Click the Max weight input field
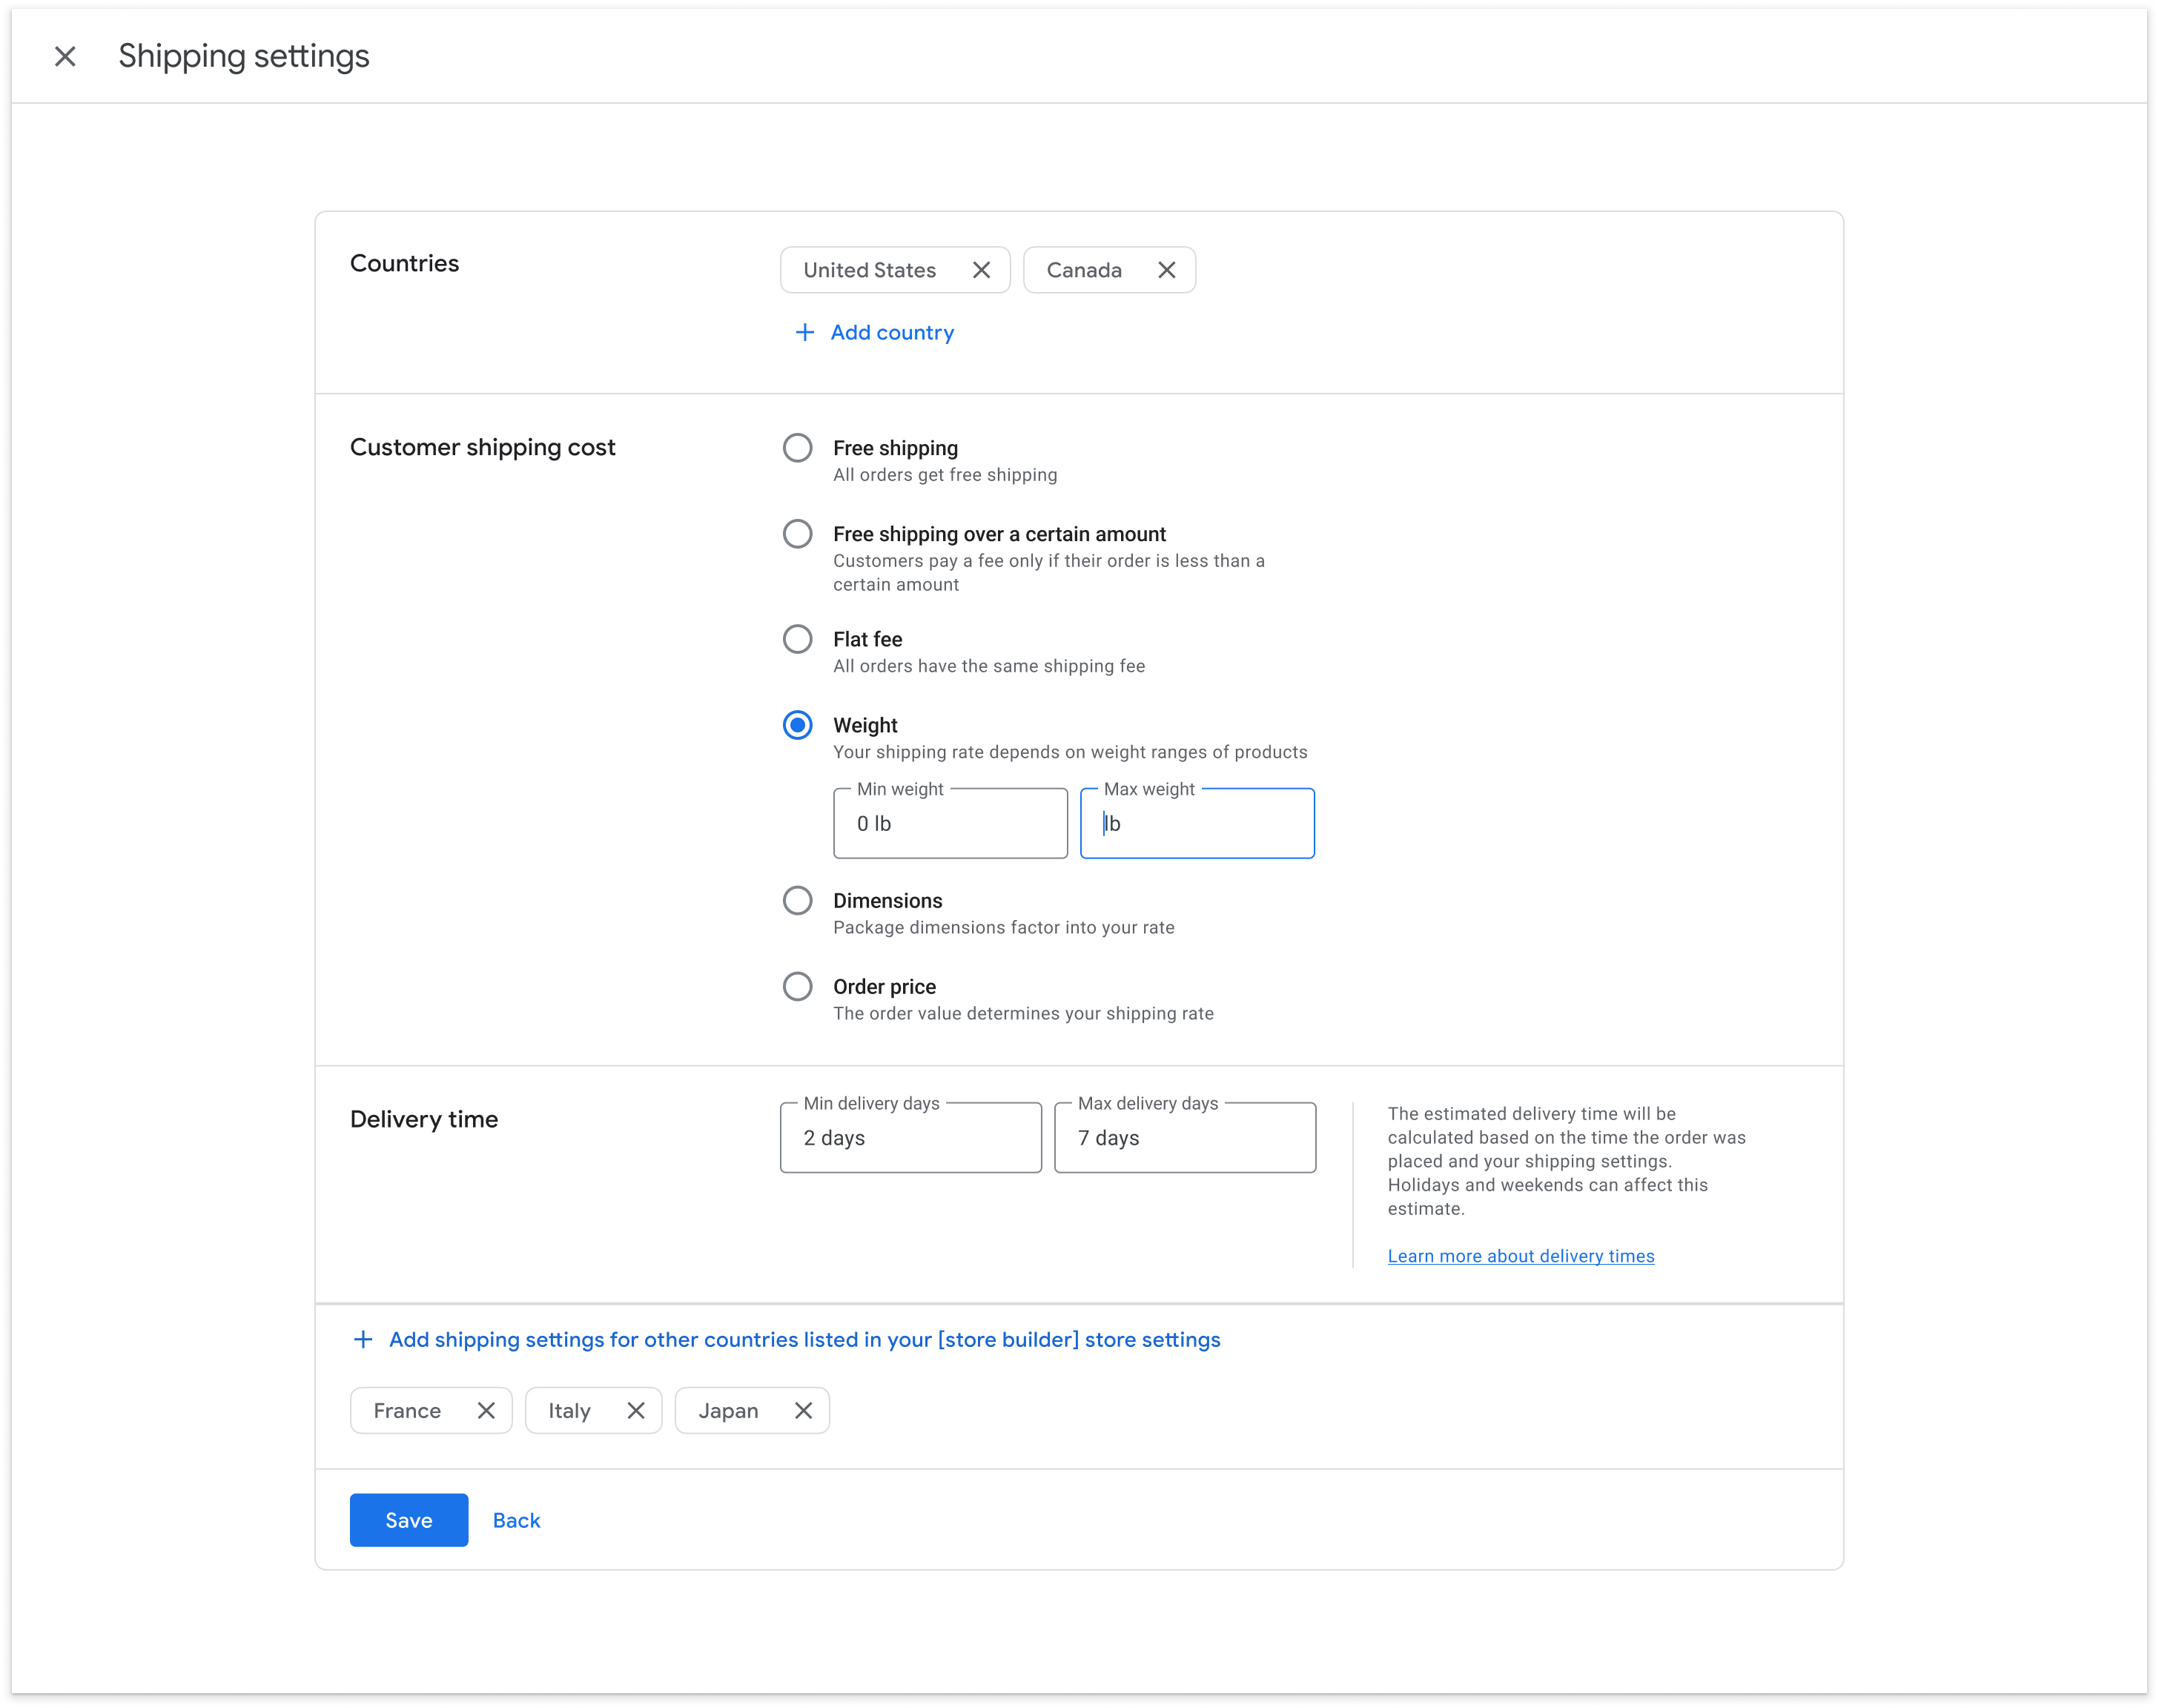Viewport: 2159px width, 1708px height. click(x=1197, y=823)
